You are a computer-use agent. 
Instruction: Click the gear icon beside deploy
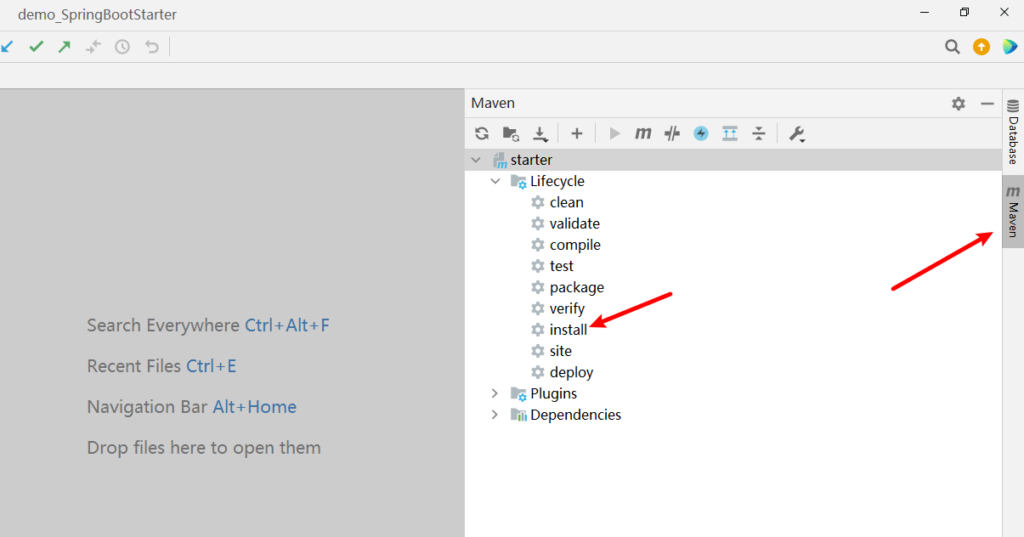pos(537,372)
